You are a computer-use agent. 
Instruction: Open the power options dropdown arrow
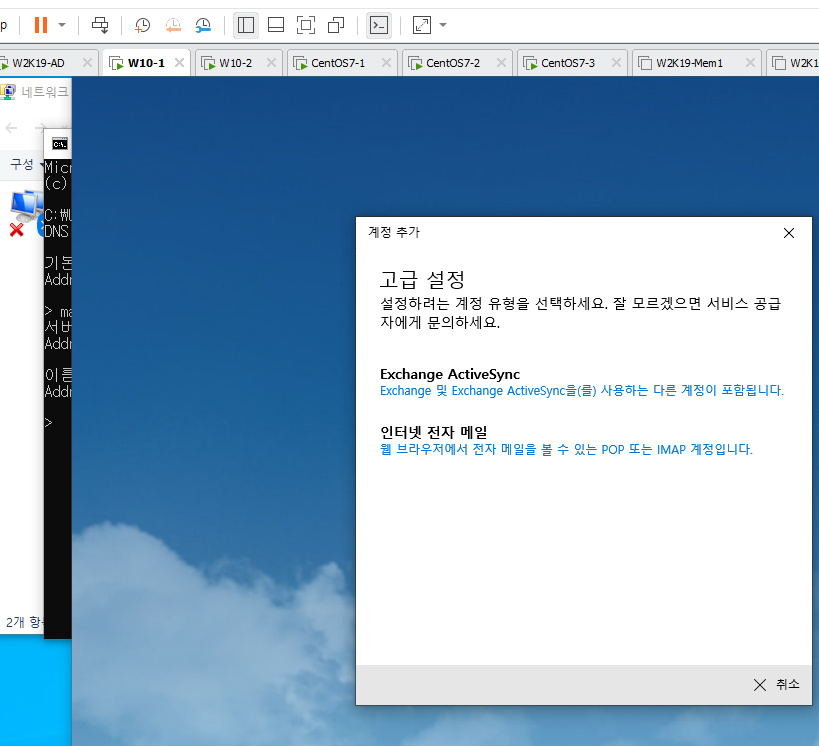(x=62, y=25)
